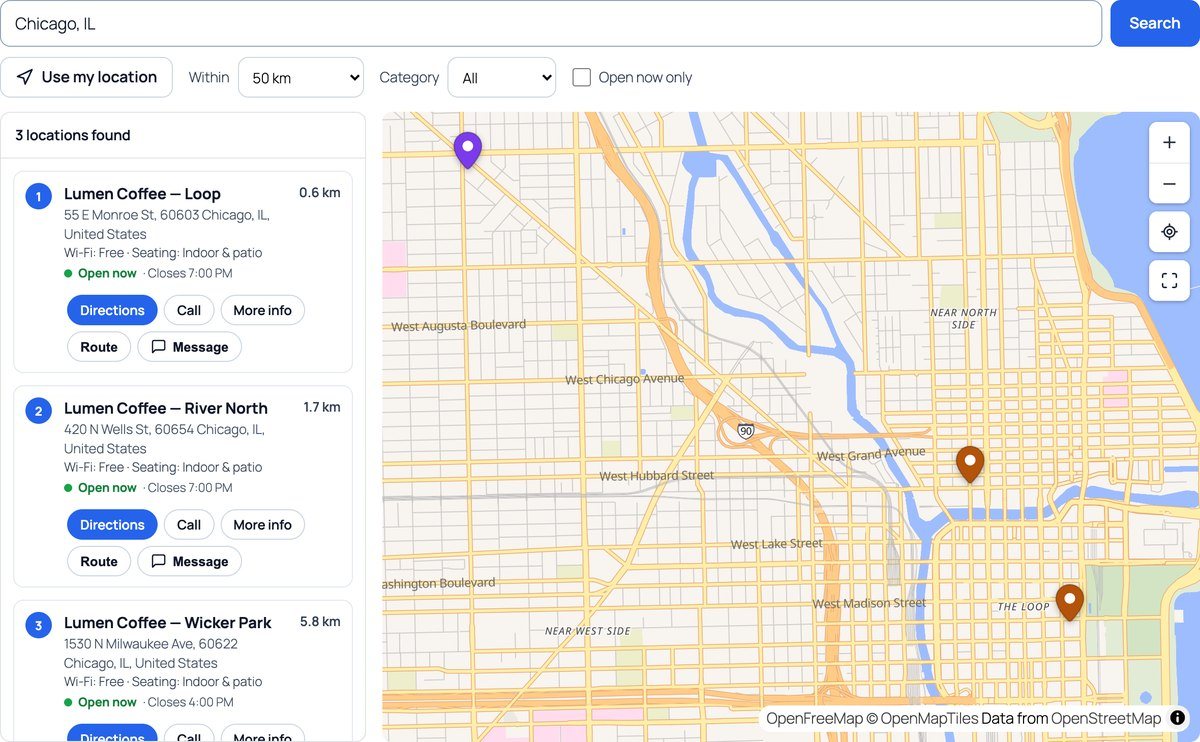Screen dimensions: 1200x742
Task: Get Directions to Lumen Coffee River North
Action: tap(112, 524)
